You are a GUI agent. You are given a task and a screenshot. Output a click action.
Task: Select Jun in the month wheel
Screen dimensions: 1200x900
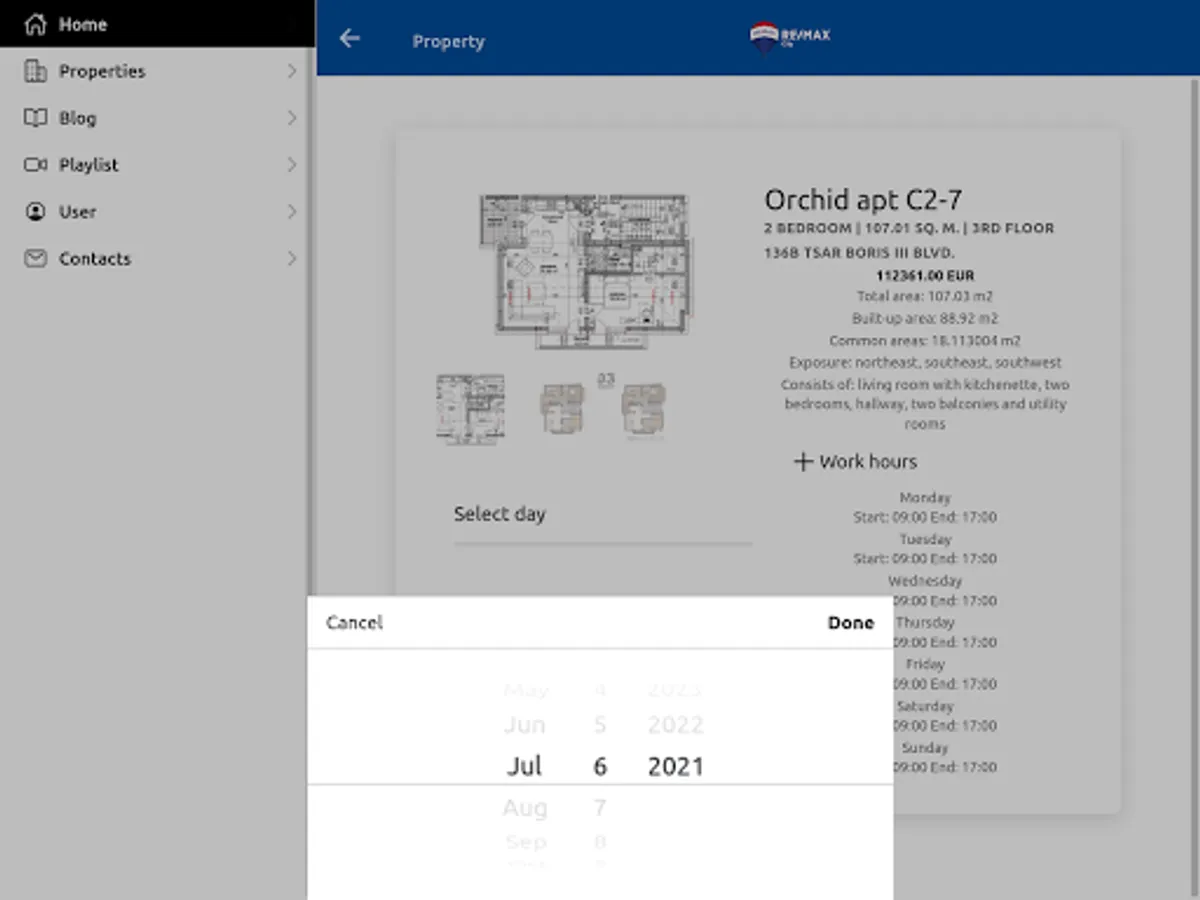pos(525,725)
